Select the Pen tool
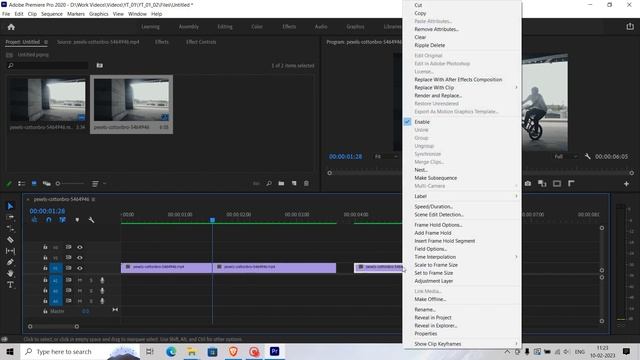 coord(10,262)
